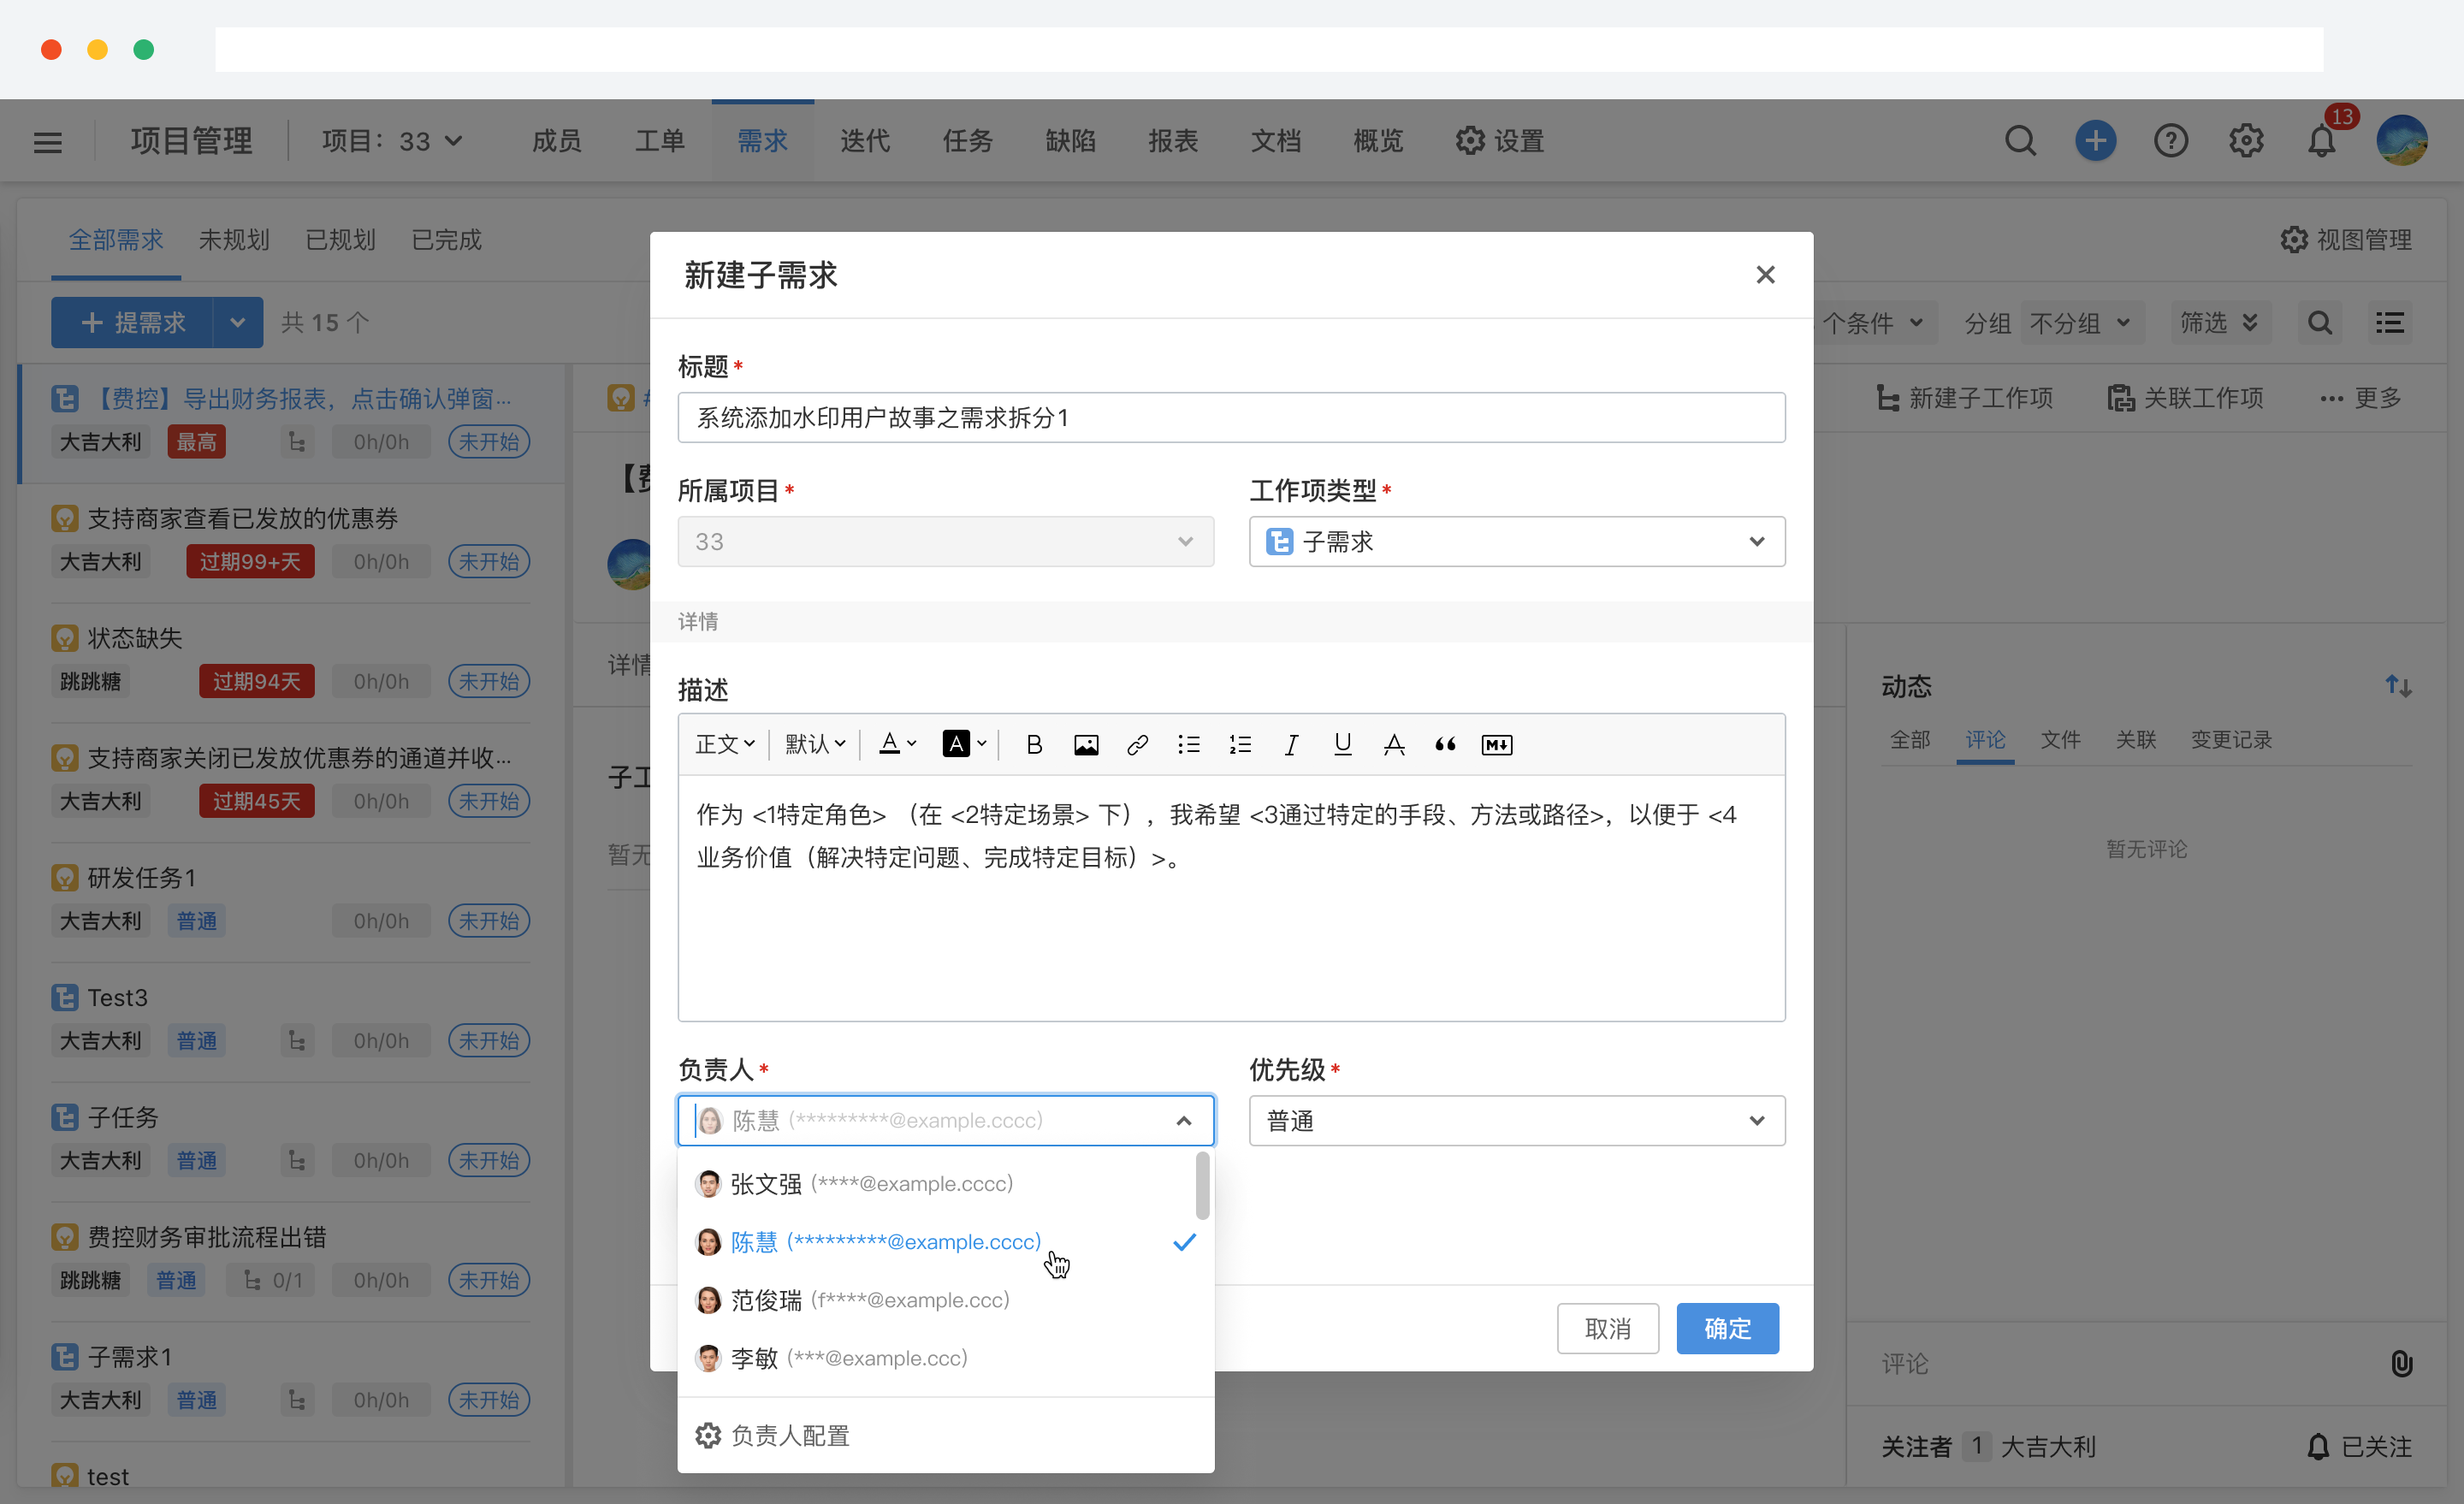This screenshot has width=2464, height=1504.
Task: Open the priority dropdown showing 普通
Action: tap(1516, 1121)
